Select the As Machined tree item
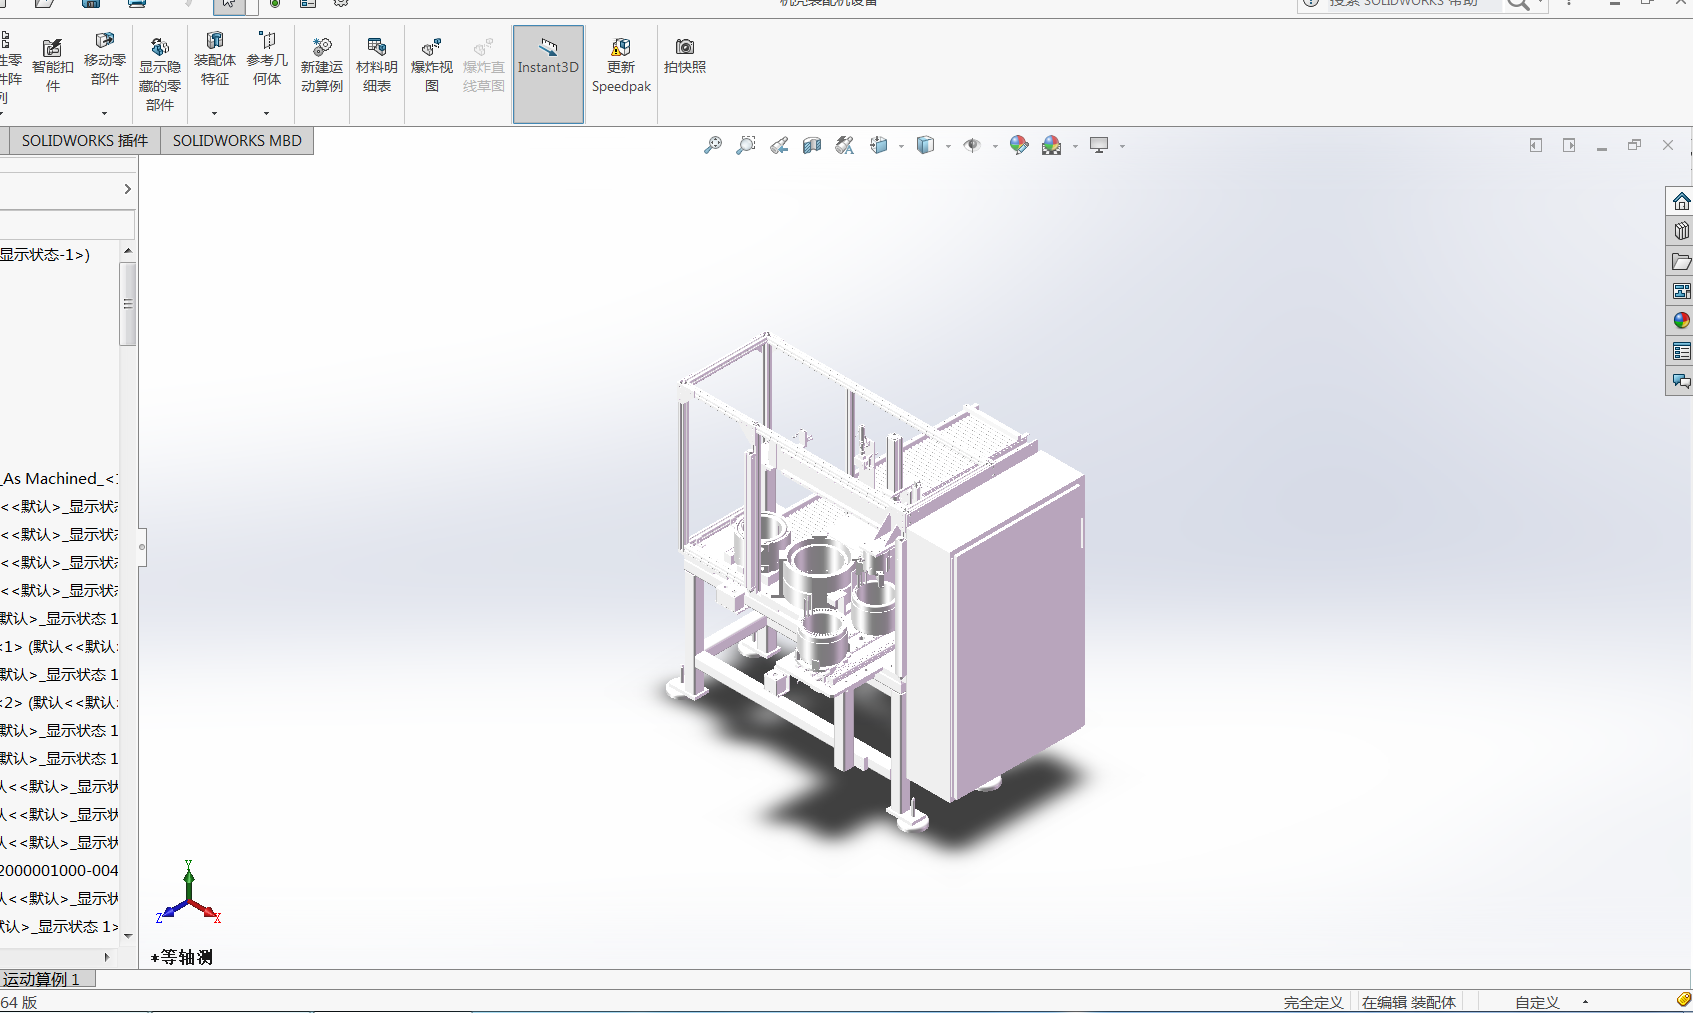 tap(60, 479)
